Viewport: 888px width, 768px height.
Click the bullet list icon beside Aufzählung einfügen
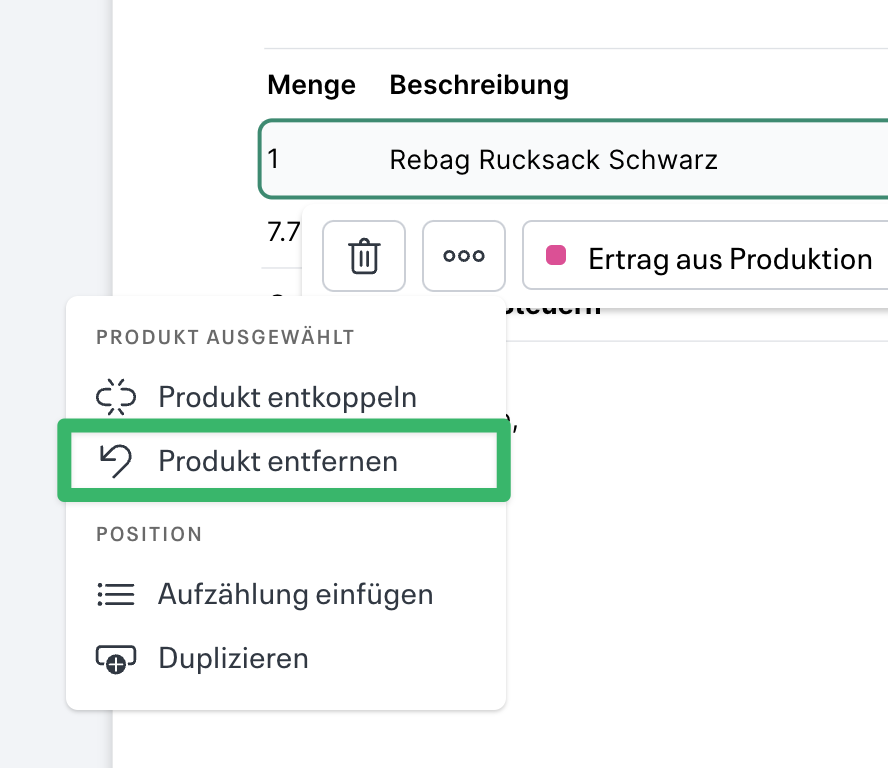tap(116, 594)
